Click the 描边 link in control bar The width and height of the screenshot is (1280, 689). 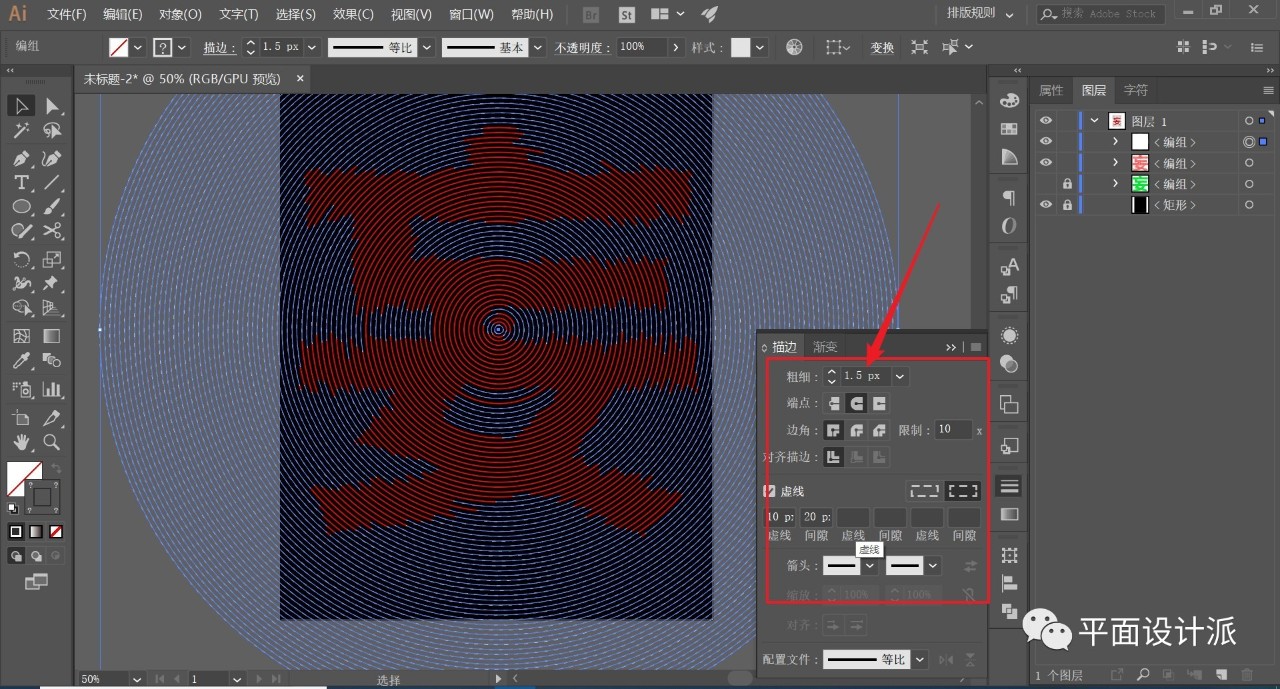(x=218, y=48)
